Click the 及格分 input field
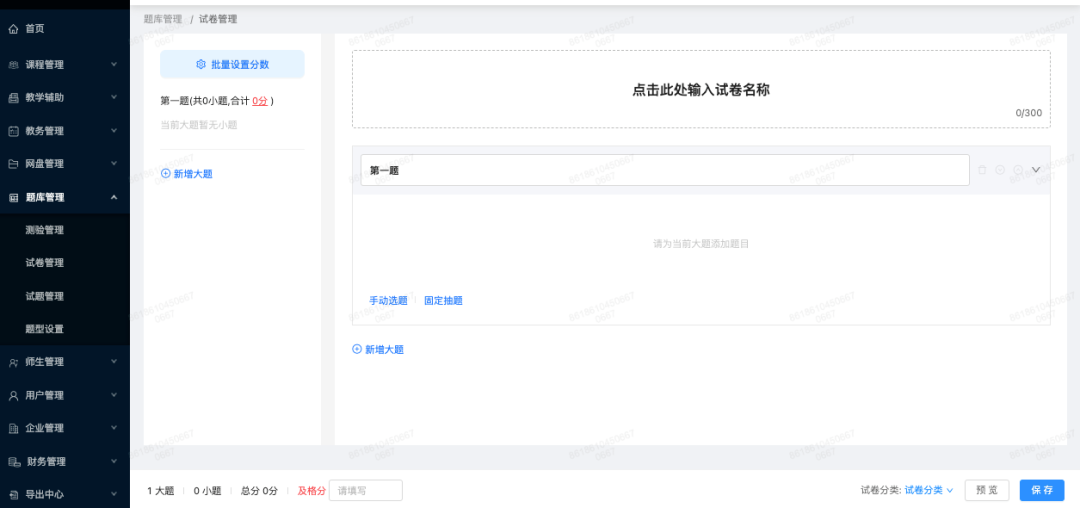 (365, 490)
